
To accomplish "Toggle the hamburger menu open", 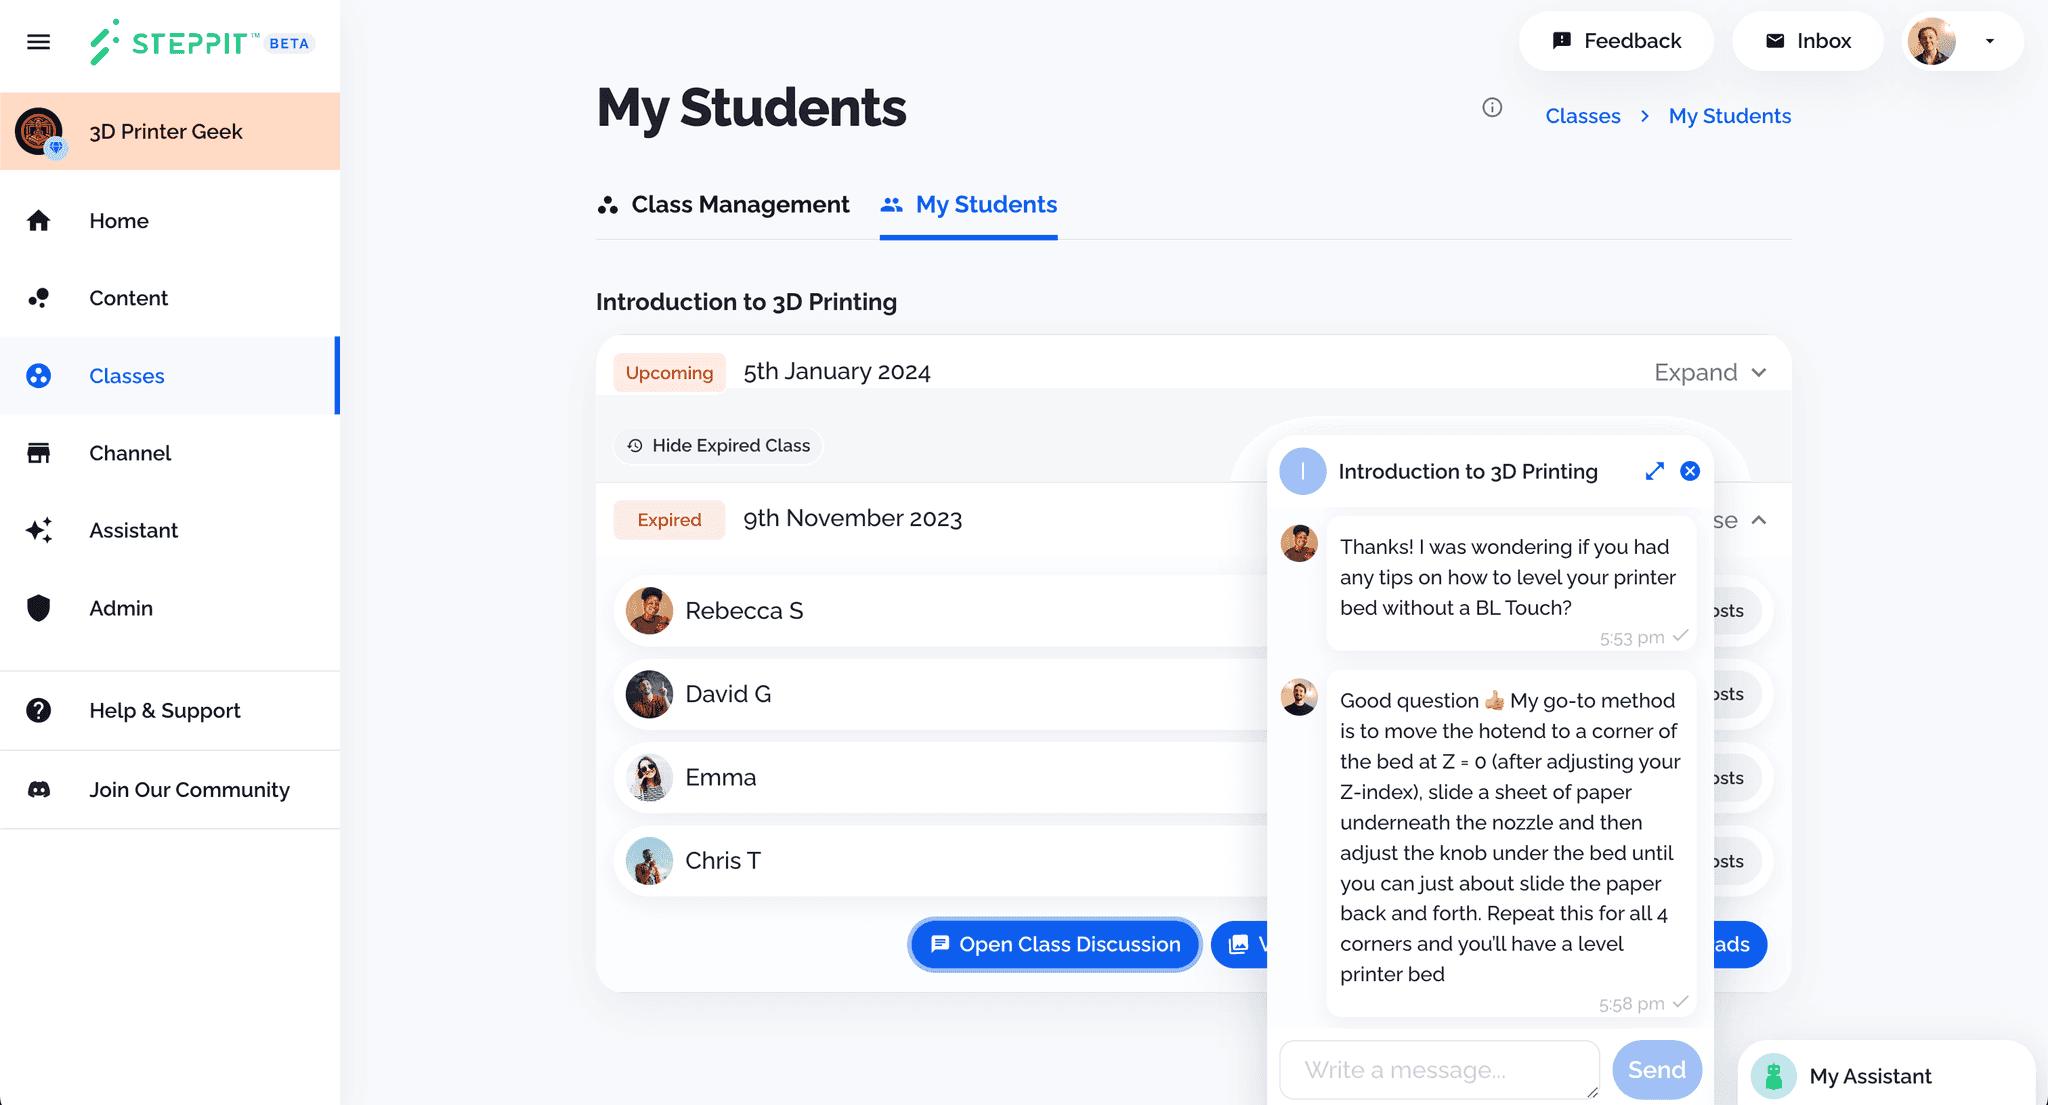I will coord(38,42).
